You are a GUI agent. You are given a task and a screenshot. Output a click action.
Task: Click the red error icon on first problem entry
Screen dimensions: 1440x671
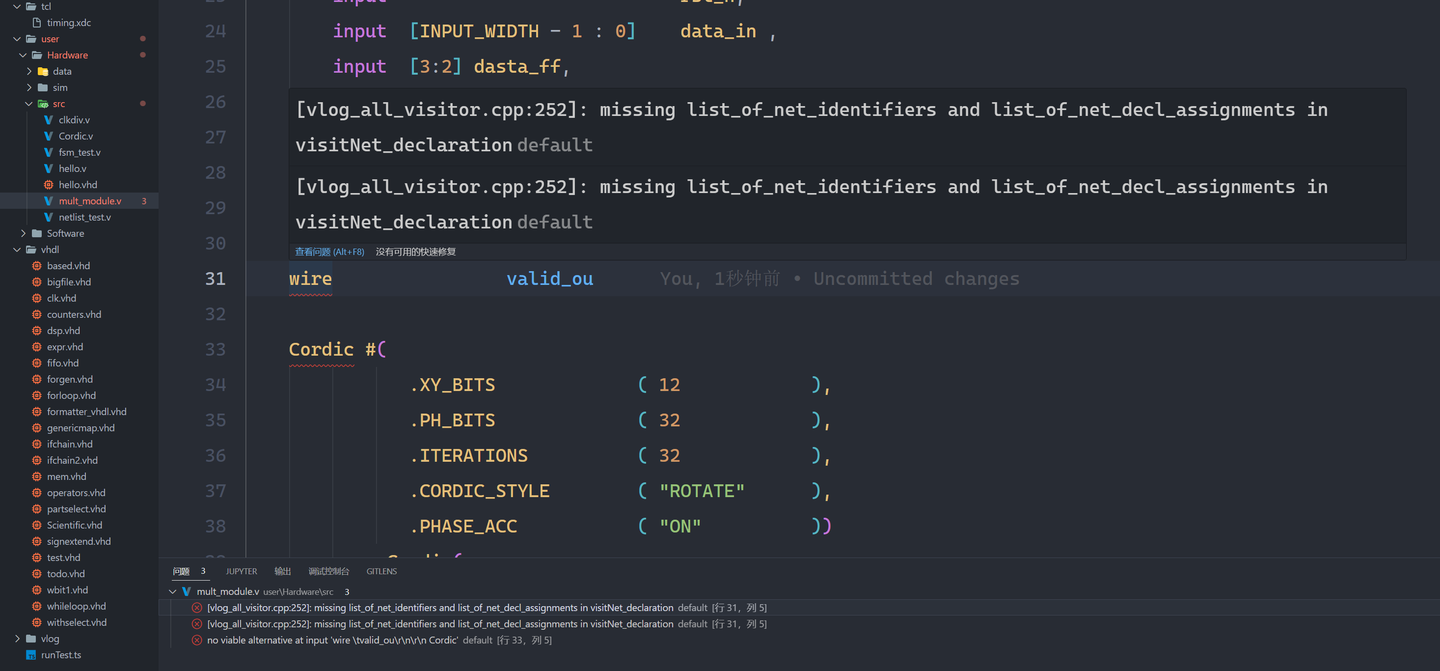196,609
